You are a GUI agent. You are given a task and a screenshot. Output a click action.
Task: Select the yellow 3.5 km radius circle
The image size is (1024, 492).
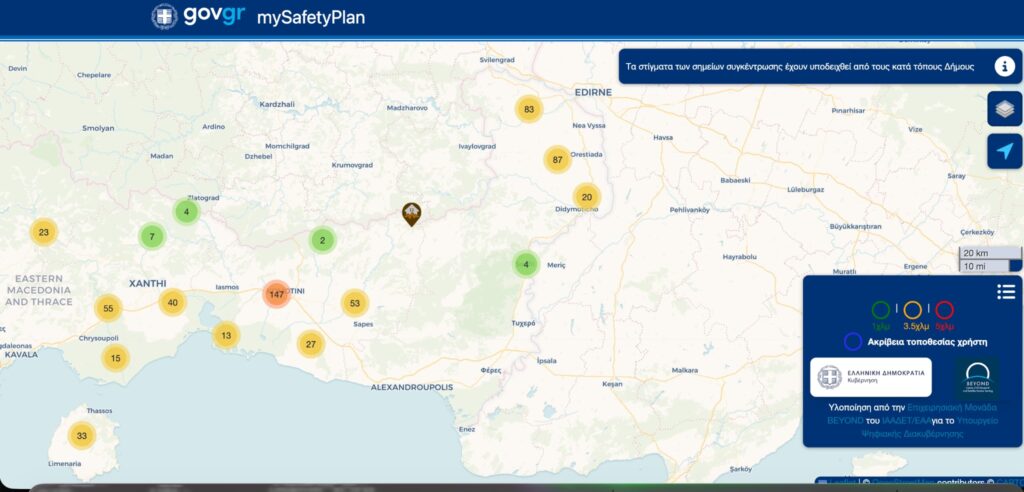pyautogui.click(x=912, y=310)
